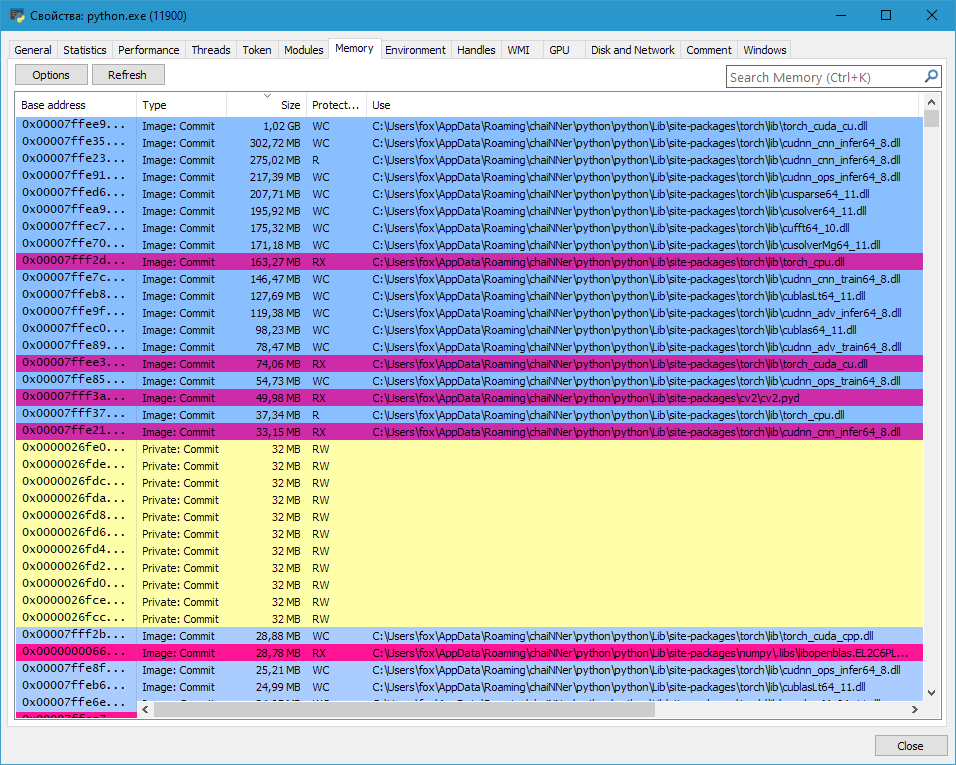The image size is (956, 765).
Task: Sort by Type column header
Action: pyautogui.click(x=181, y=105)
